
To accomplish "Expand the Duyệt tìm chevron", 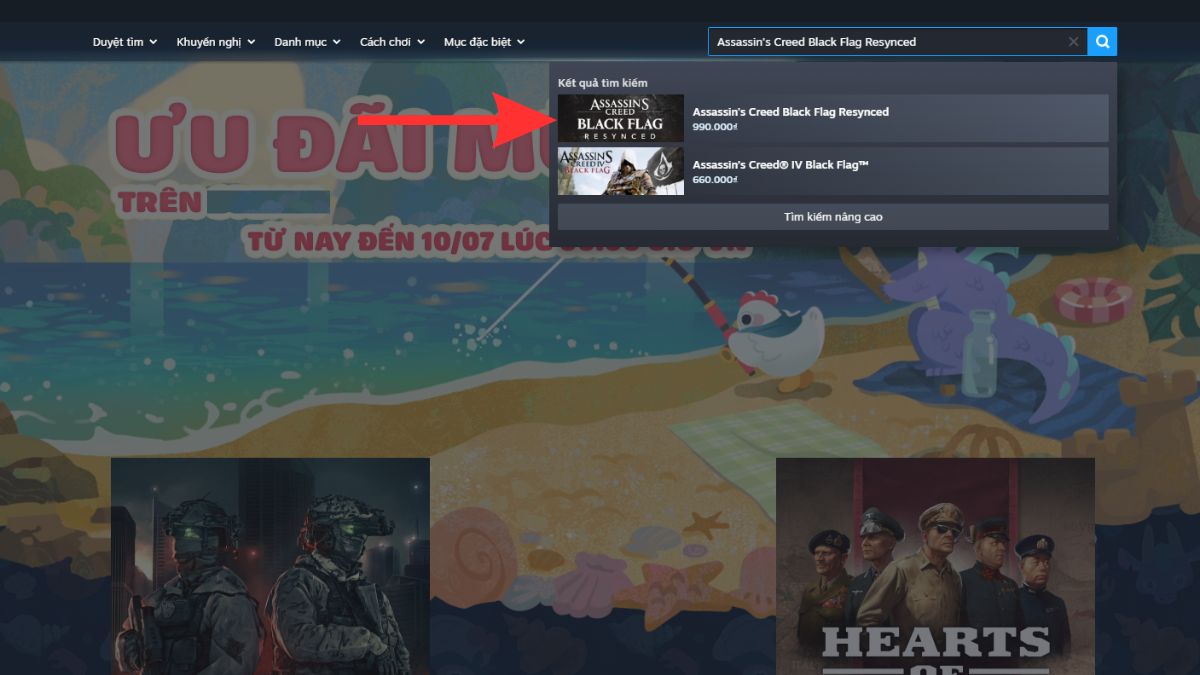I will point(153,42).
